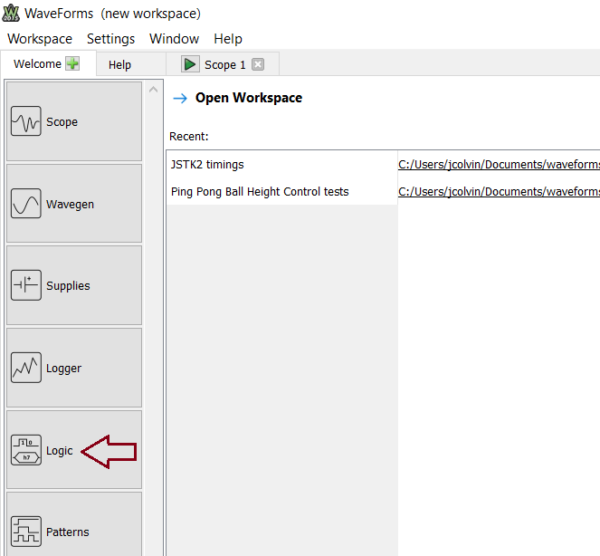This screenshot has width=600, height=556.
Task: Open the Logger instrument
Action: [74, 368]
